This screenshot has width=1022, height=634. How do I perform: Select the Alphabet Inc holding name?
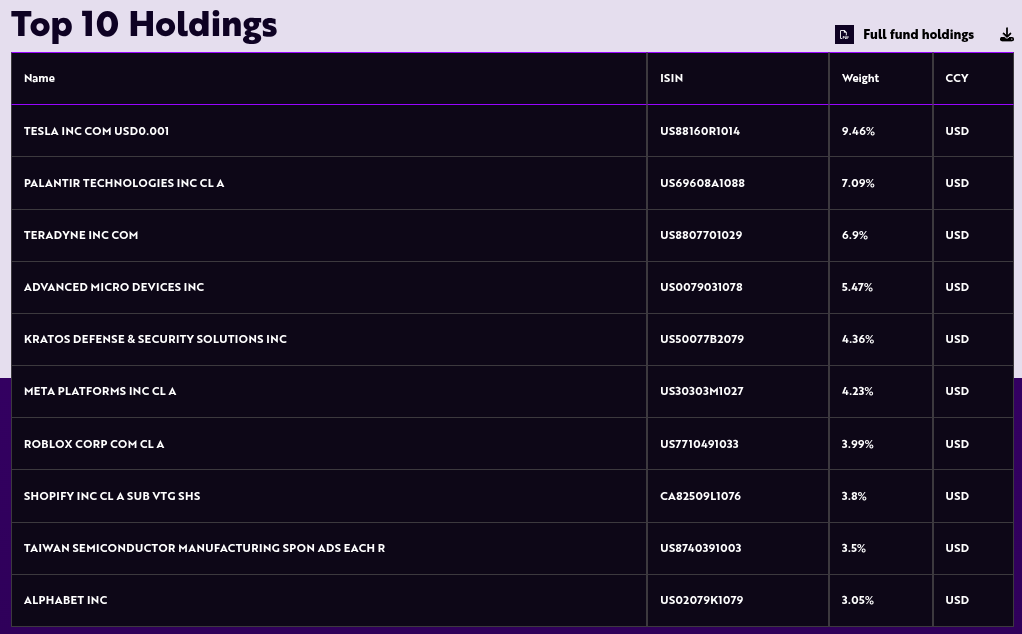(66, 600)
